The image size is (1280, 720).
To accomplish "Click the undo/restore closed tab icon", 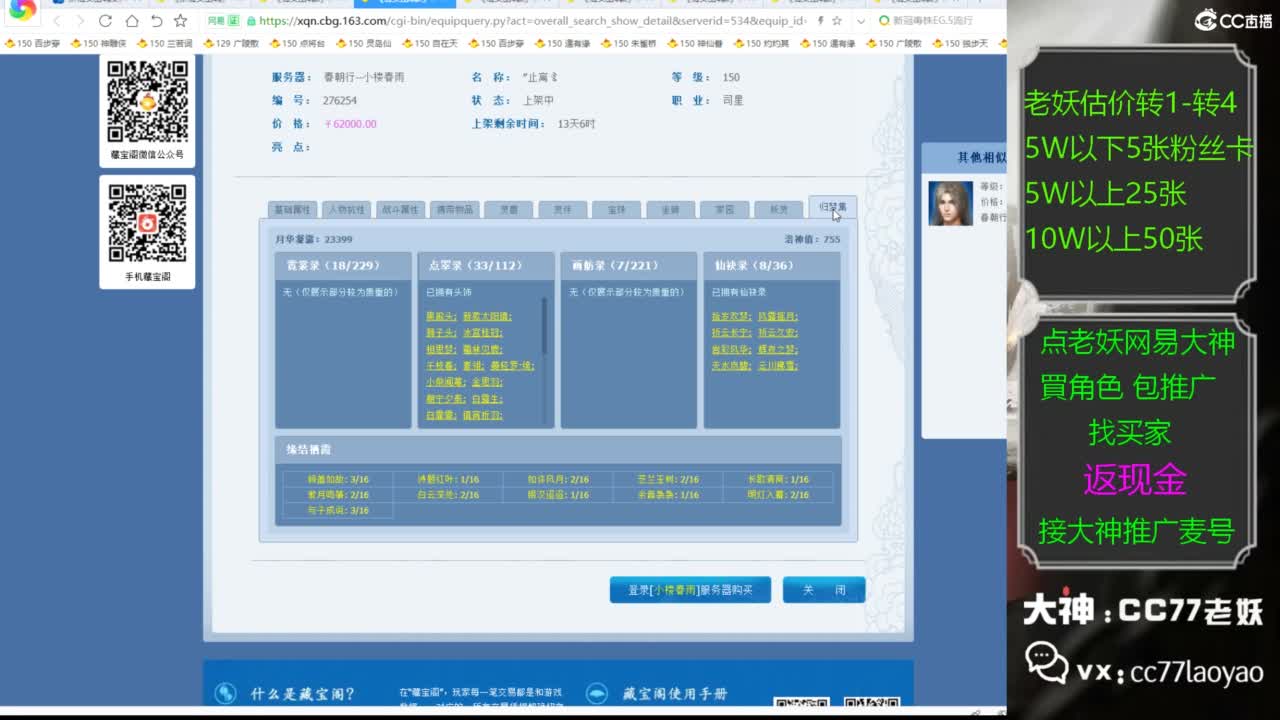I will click(156, 21).
